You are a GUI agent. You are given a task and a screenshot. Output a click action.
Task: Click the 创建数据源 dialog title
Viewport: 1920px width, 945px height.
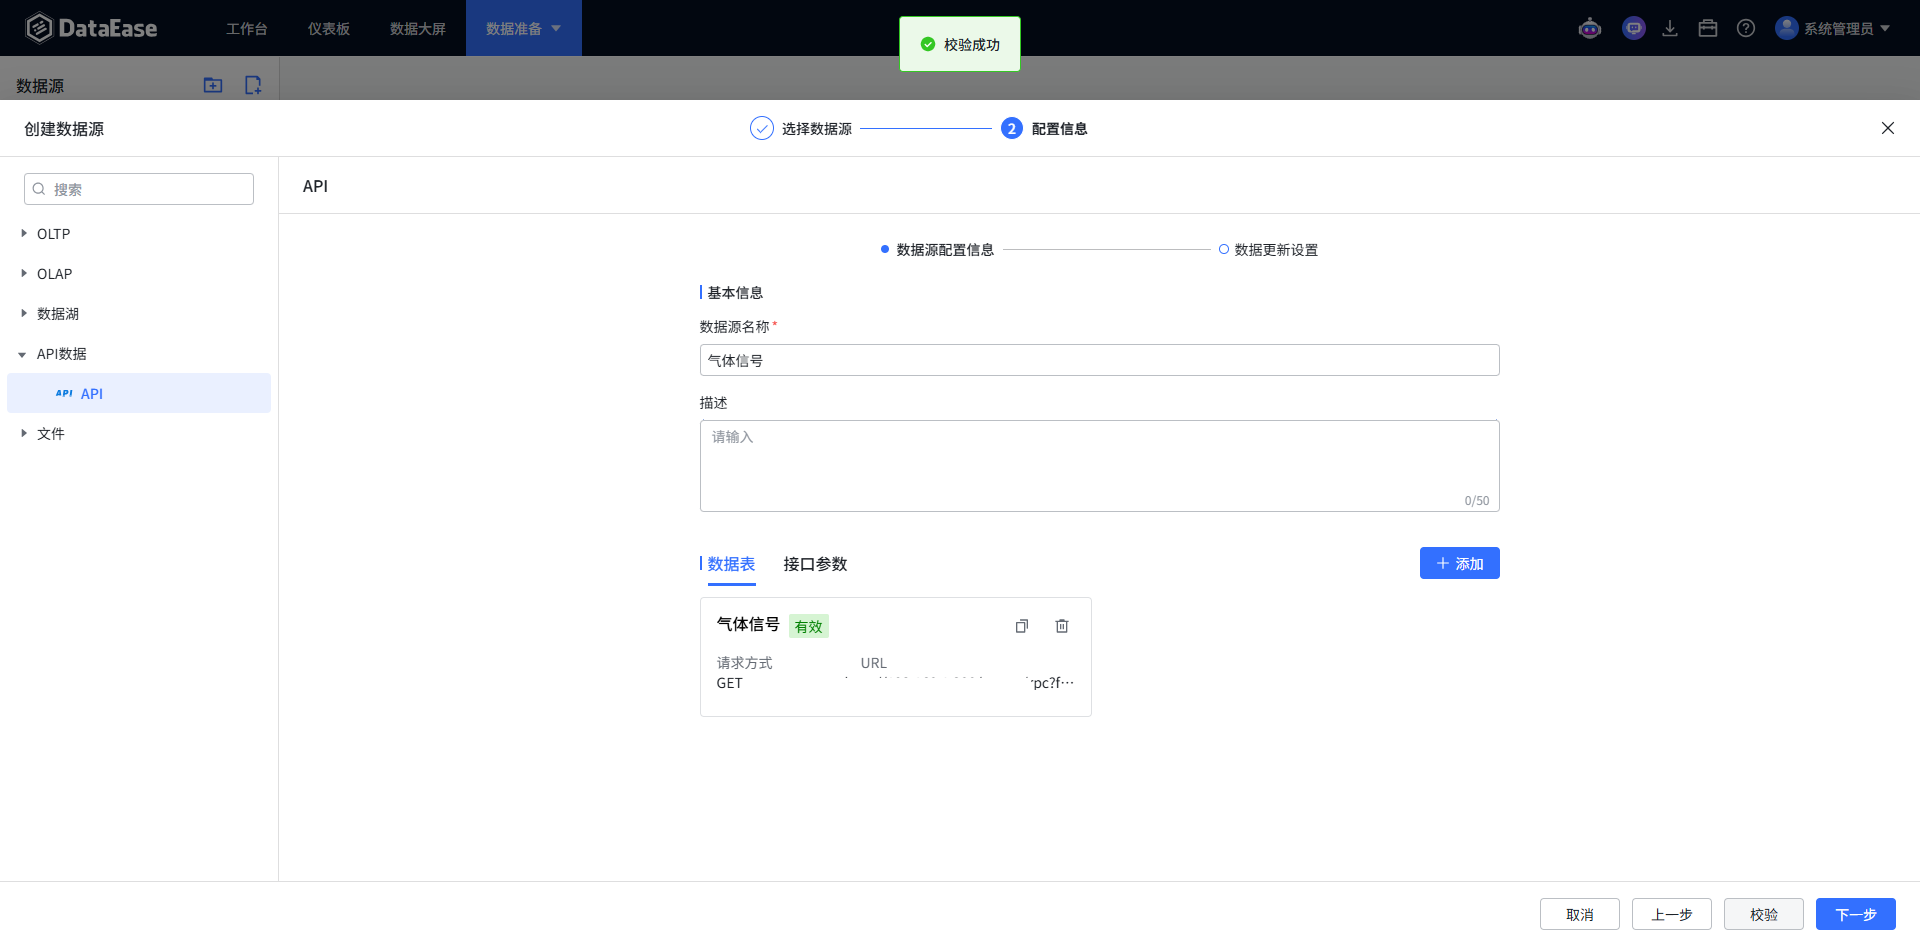pos(64,128)
